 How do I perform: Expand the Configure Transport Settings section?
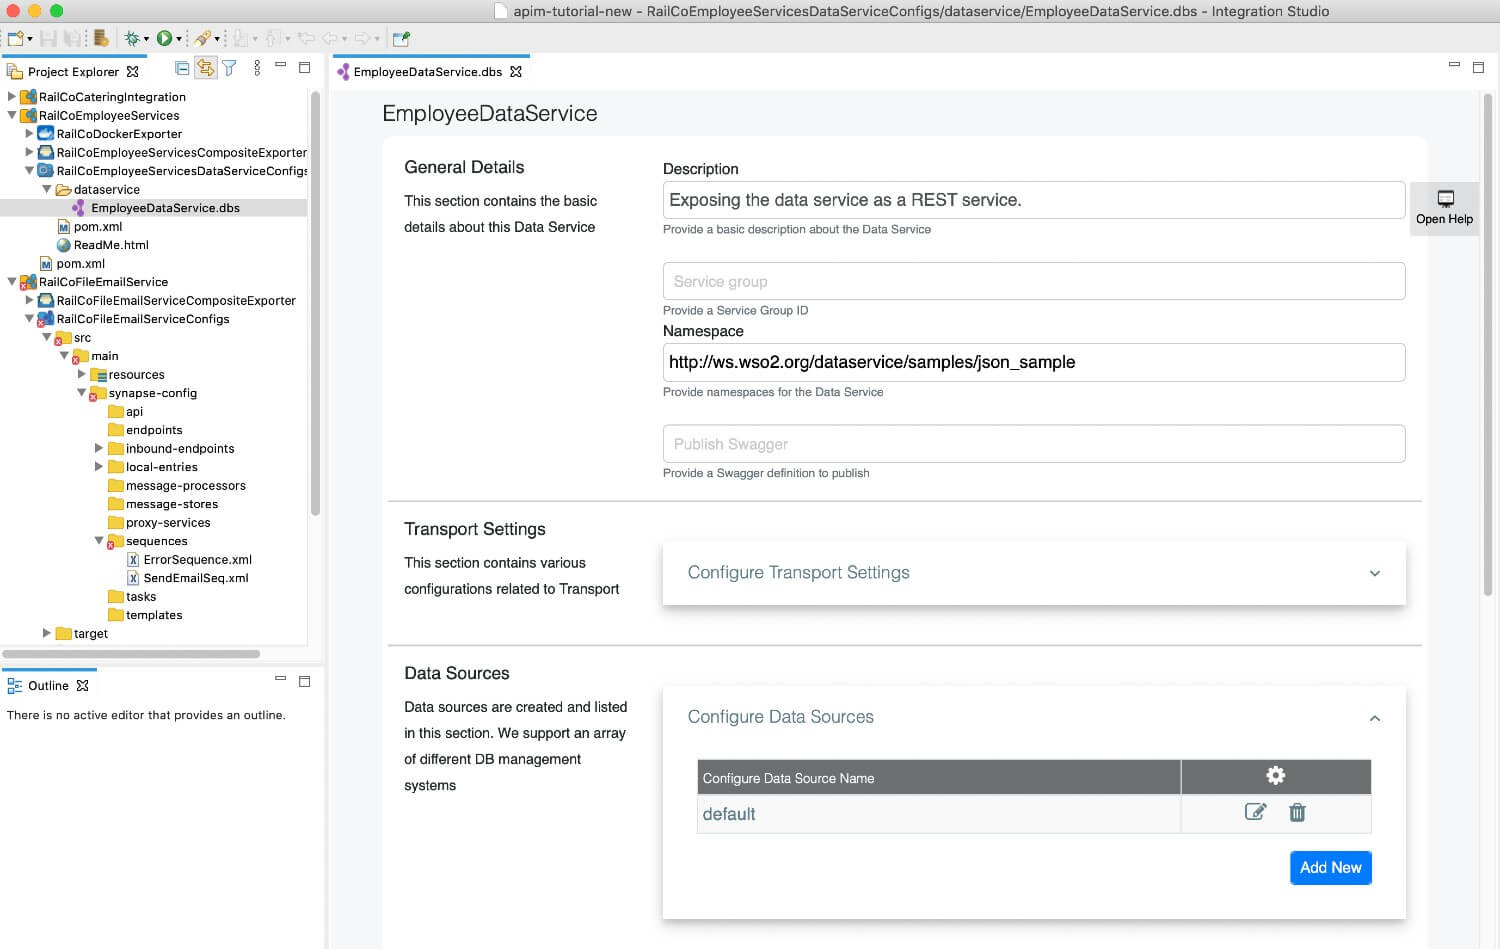pyautogui.click(x=1375, y=573)
